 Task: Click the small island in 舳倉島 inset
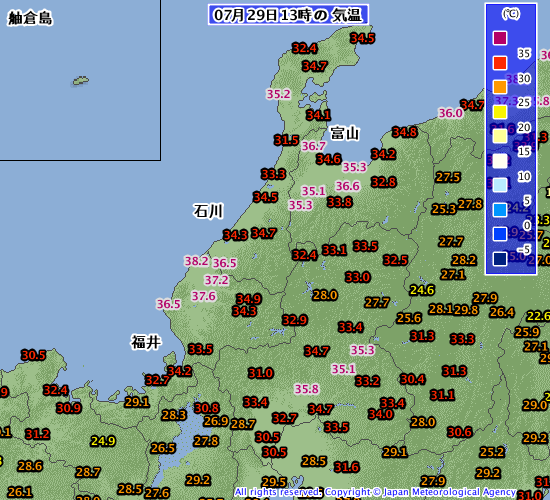click(x=81, y=81)
